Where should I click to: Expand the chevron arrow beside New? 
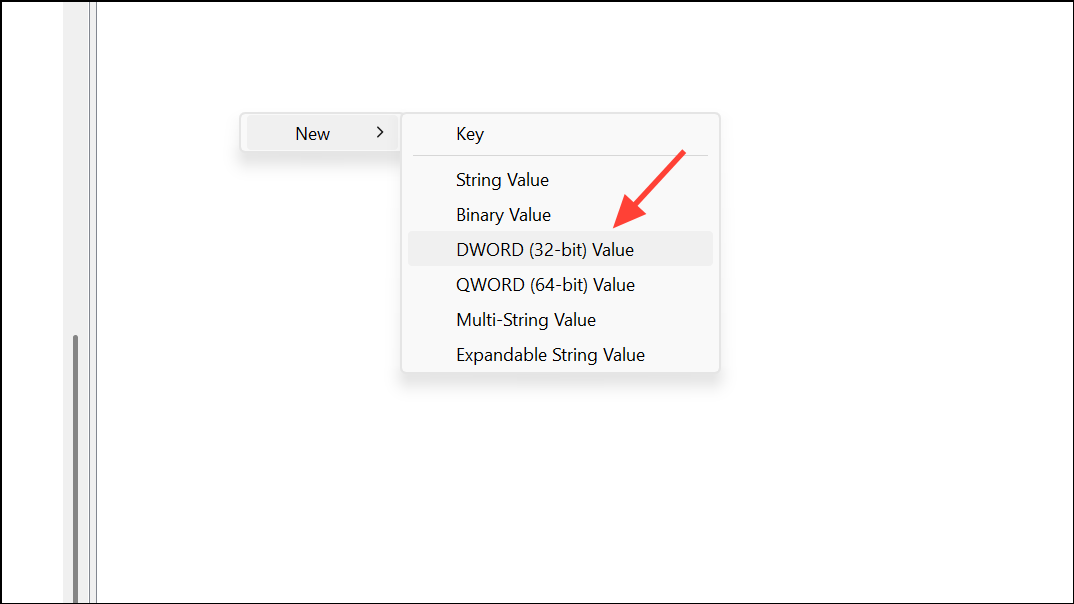[380, 133]
